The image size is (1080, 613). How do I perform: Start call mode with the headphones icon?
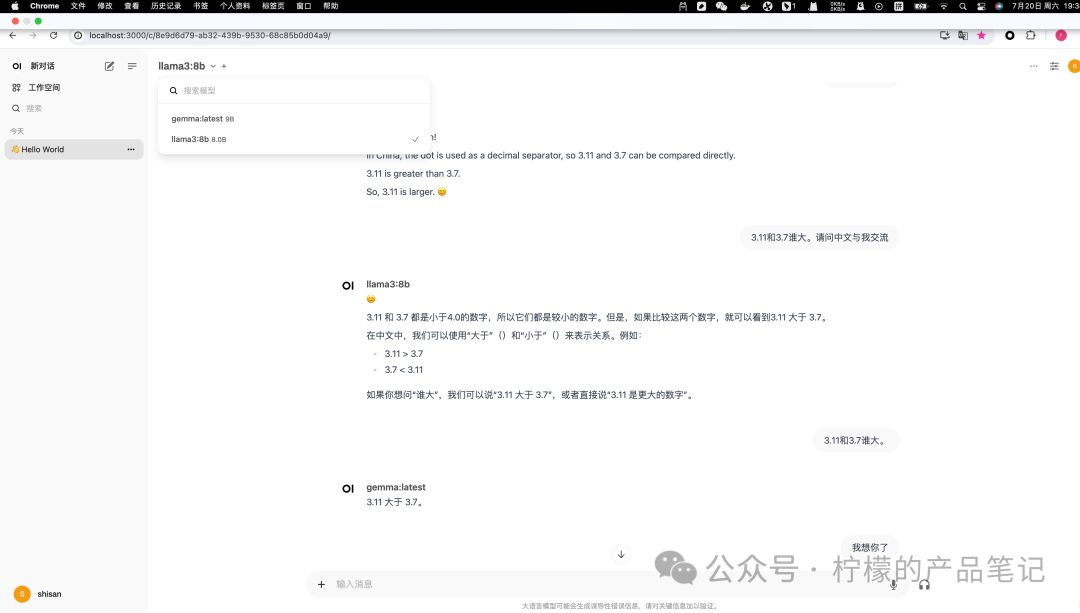(925, 585)
